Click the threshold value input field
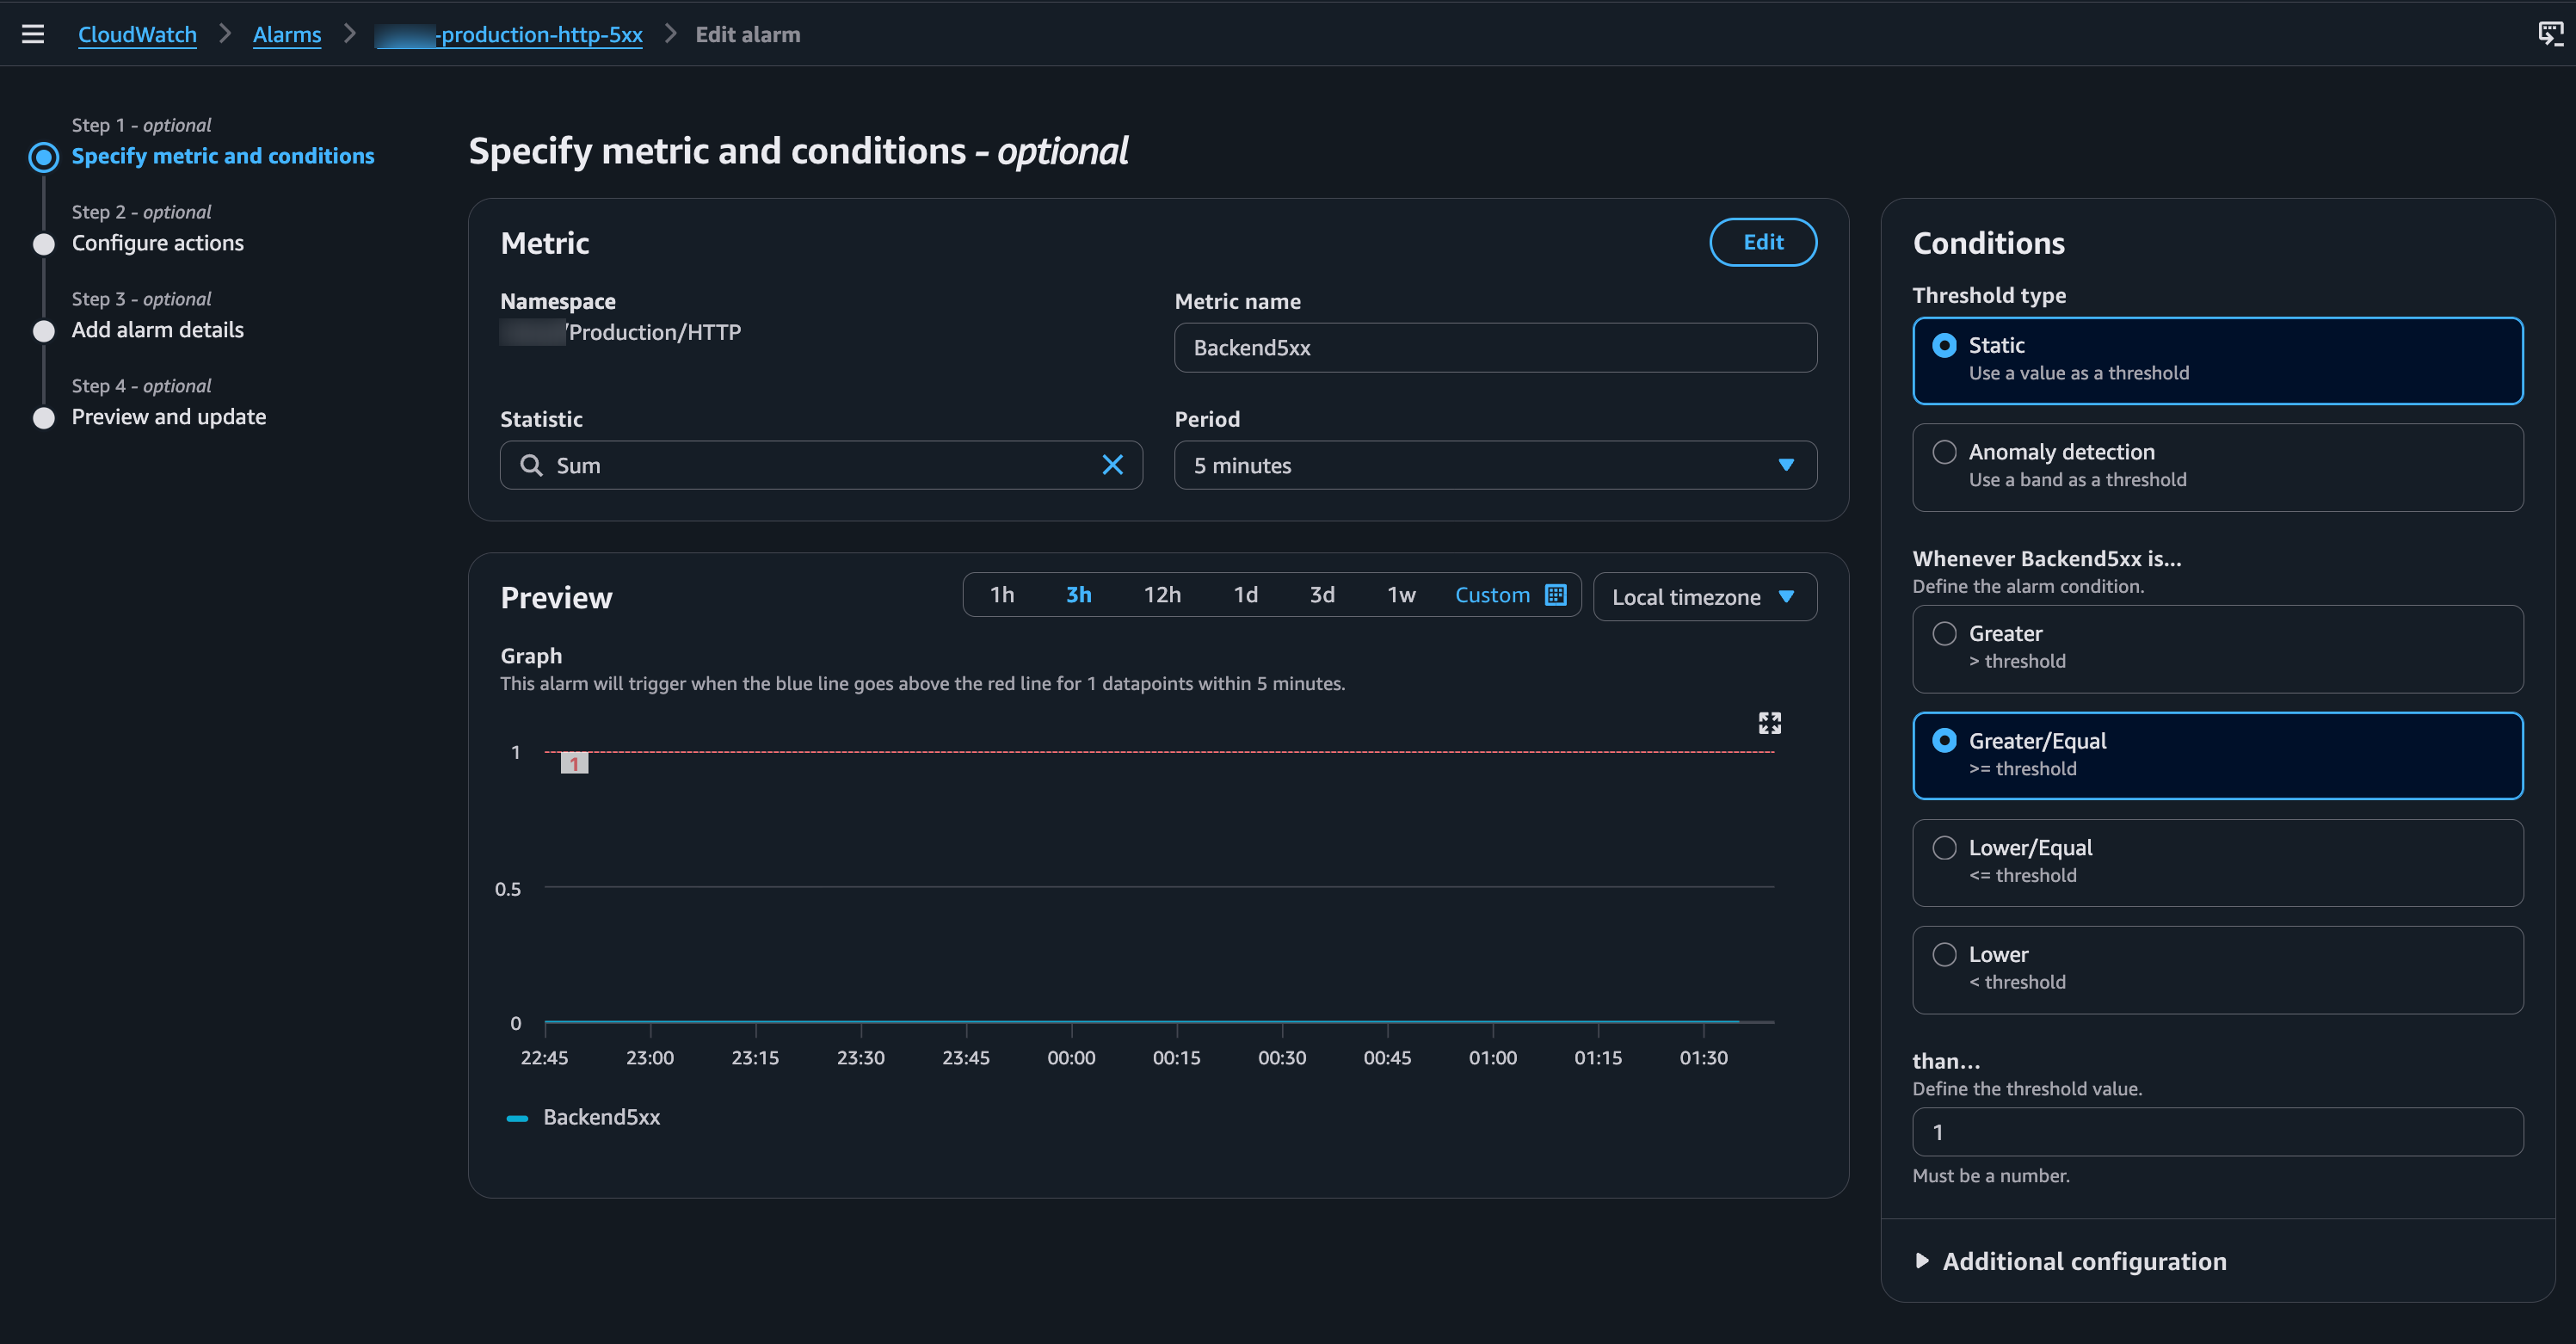Image resolution: width=2576 pixels, height=1344 pixels. pos(2217,1132)
